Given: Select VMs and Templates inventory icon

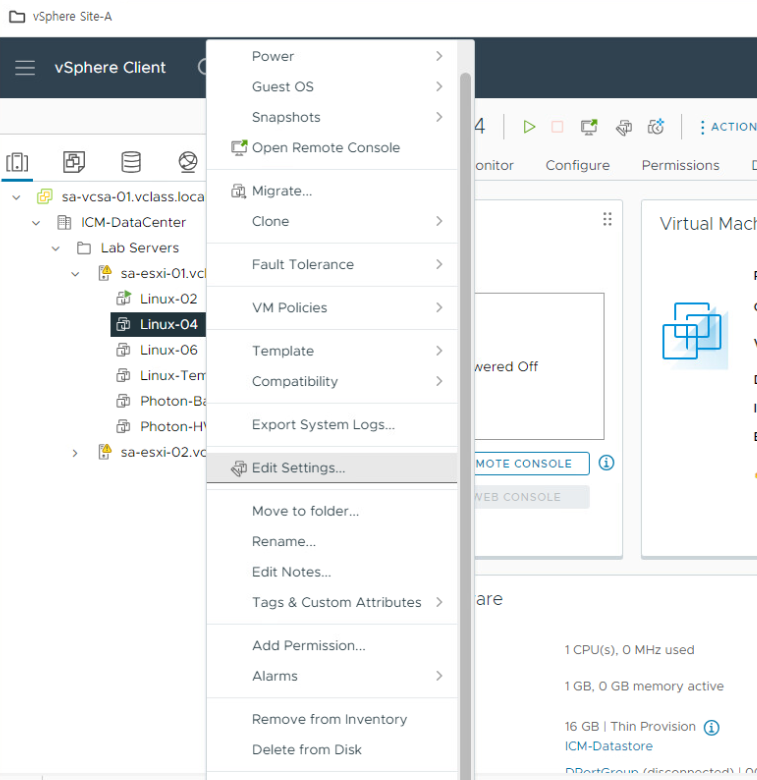Looking at the screenshot, I should [x=74, y=162].
